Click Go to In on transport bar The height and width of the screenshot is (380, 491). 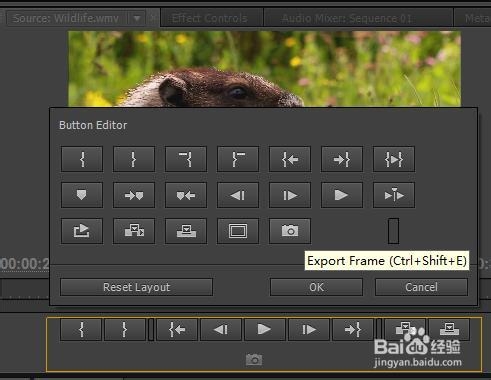pos(177,329)
